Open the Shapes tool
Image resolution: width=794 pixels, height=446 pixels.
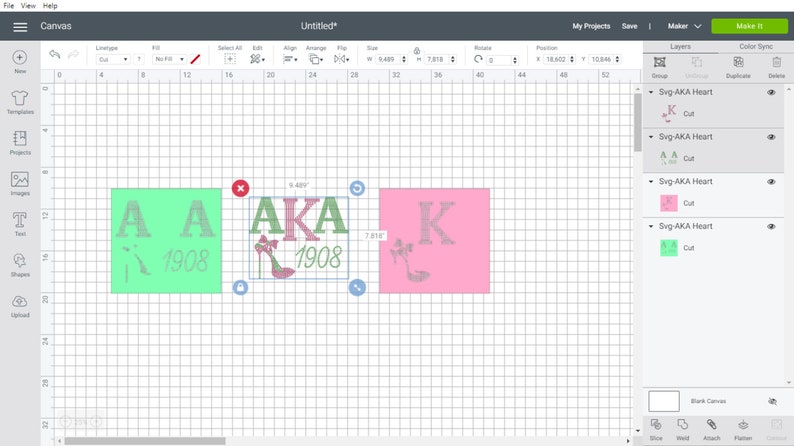click(x=20, y=264)
